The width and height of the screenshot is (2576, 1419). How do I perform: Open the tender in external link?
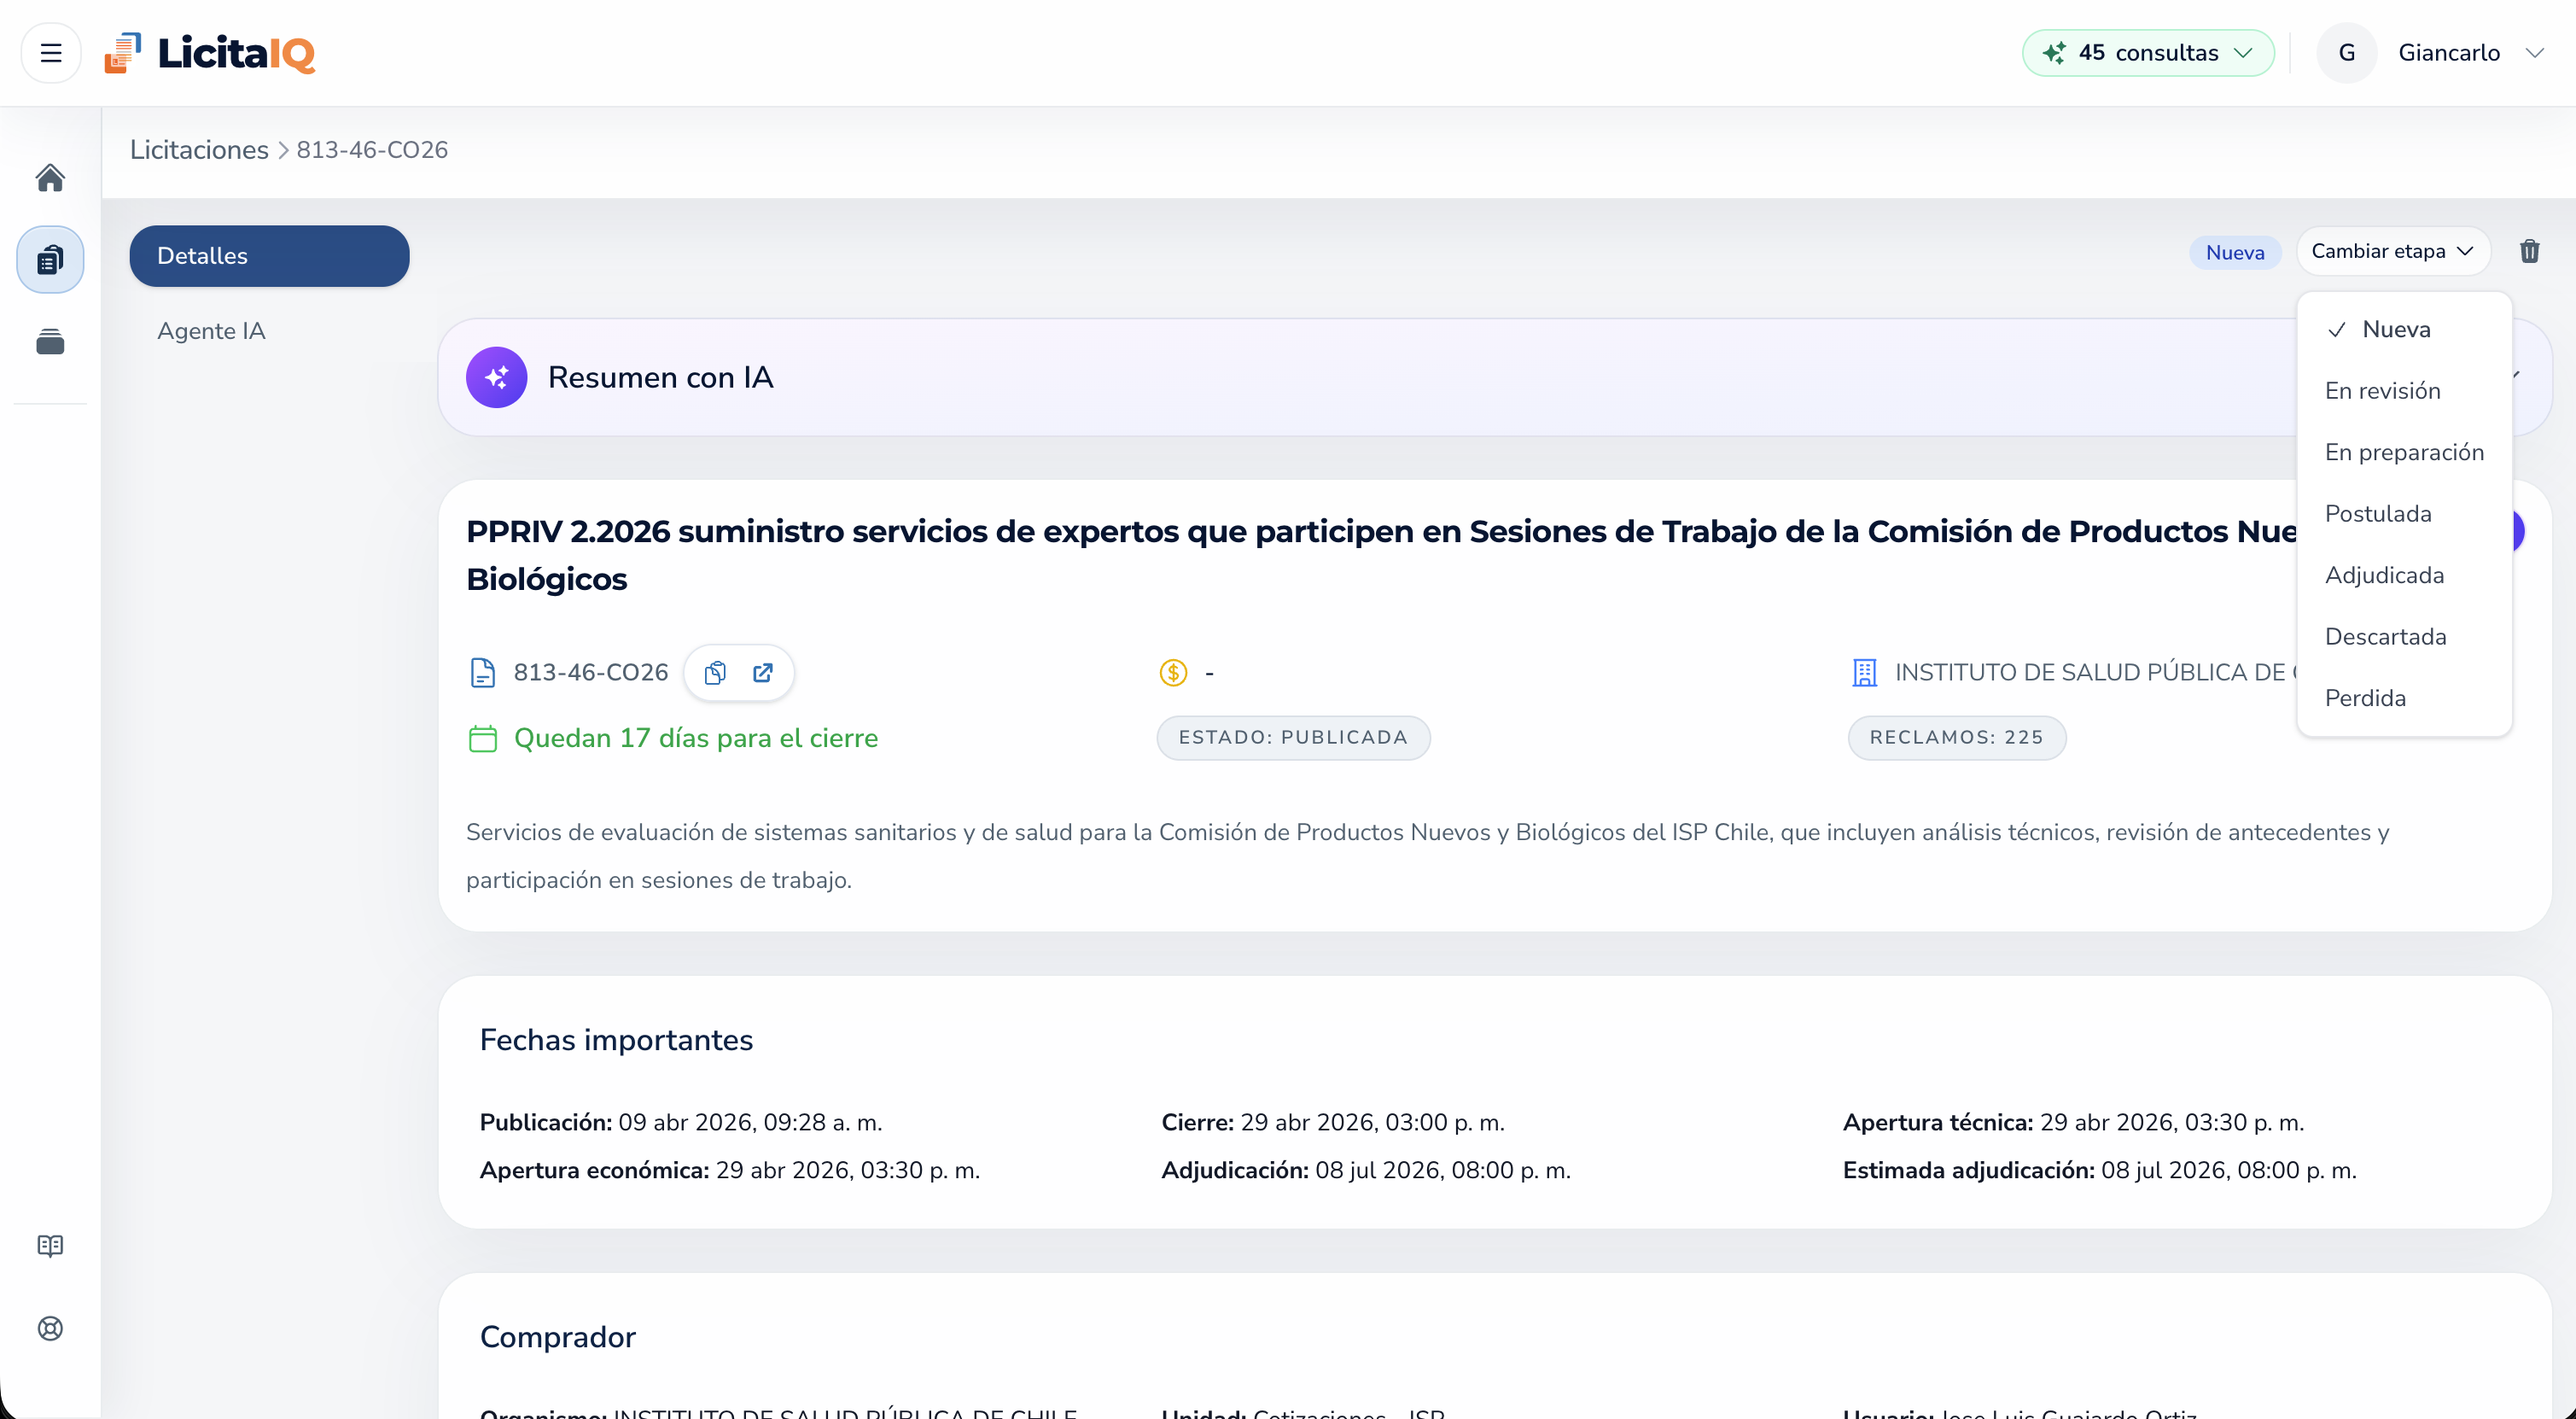763,672
